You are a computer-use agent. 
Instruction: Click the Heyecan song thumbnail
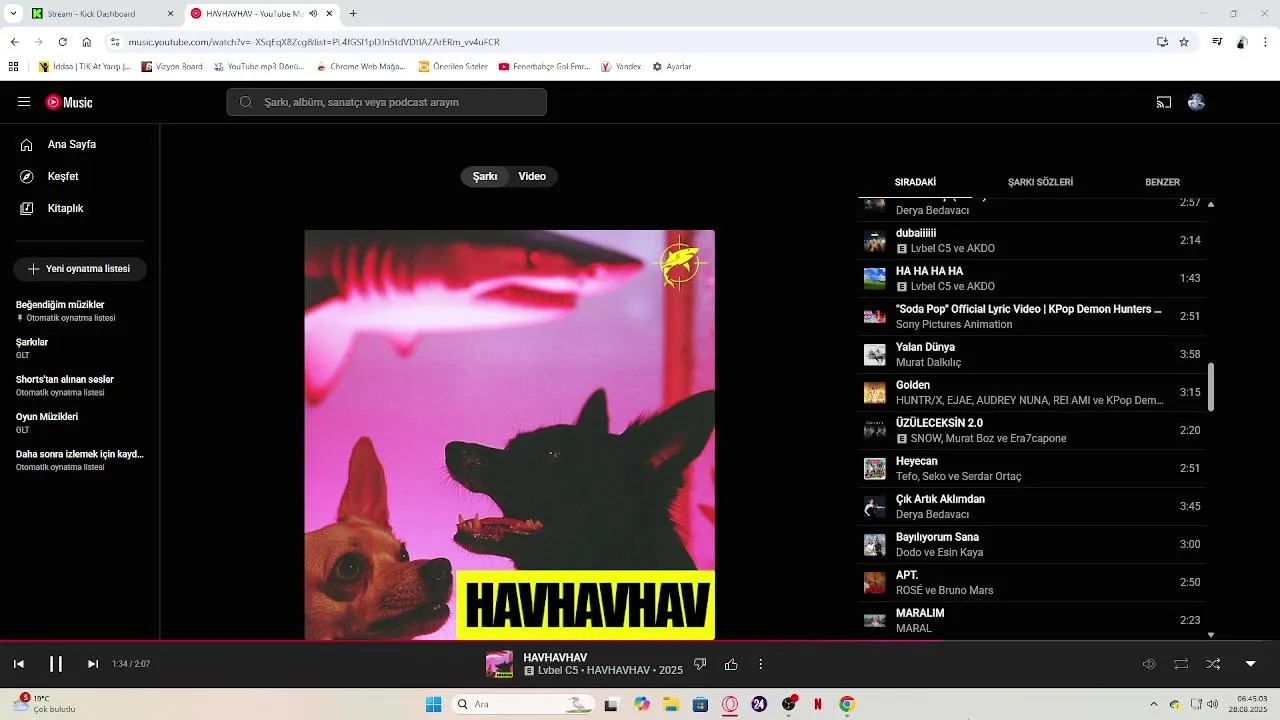pos(875,469)
